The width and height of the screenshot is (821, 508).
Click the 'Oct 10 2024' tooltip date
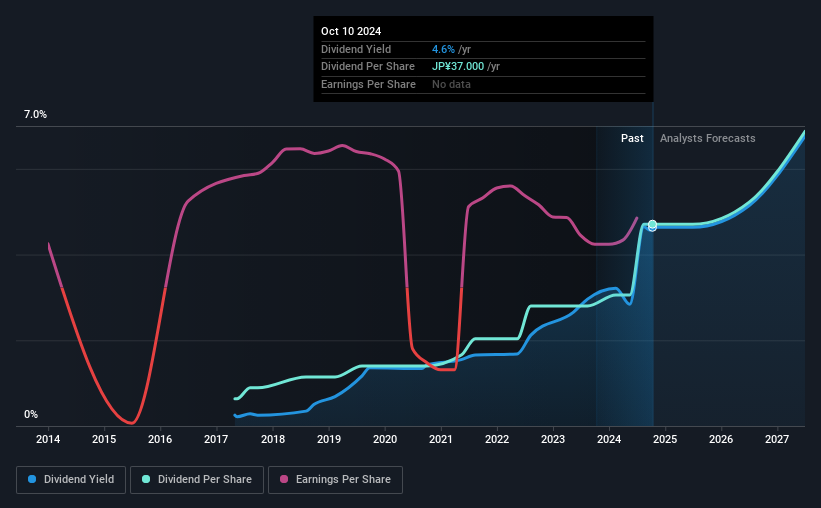pos(351,31)
